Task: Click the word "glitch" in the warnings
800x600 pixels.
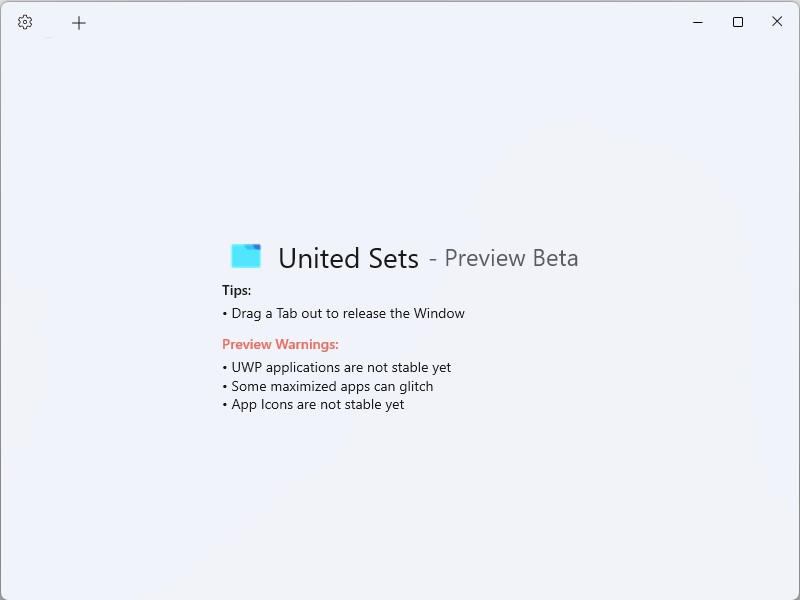Action: 413,386
